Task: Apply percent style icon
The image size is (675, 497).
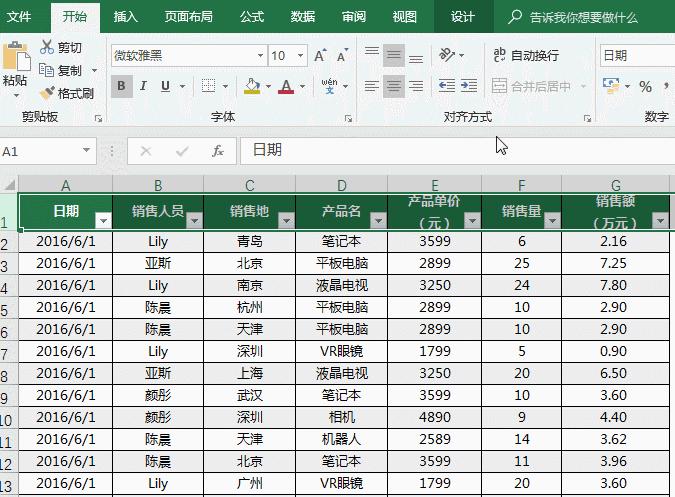Action: pos(645,86)
